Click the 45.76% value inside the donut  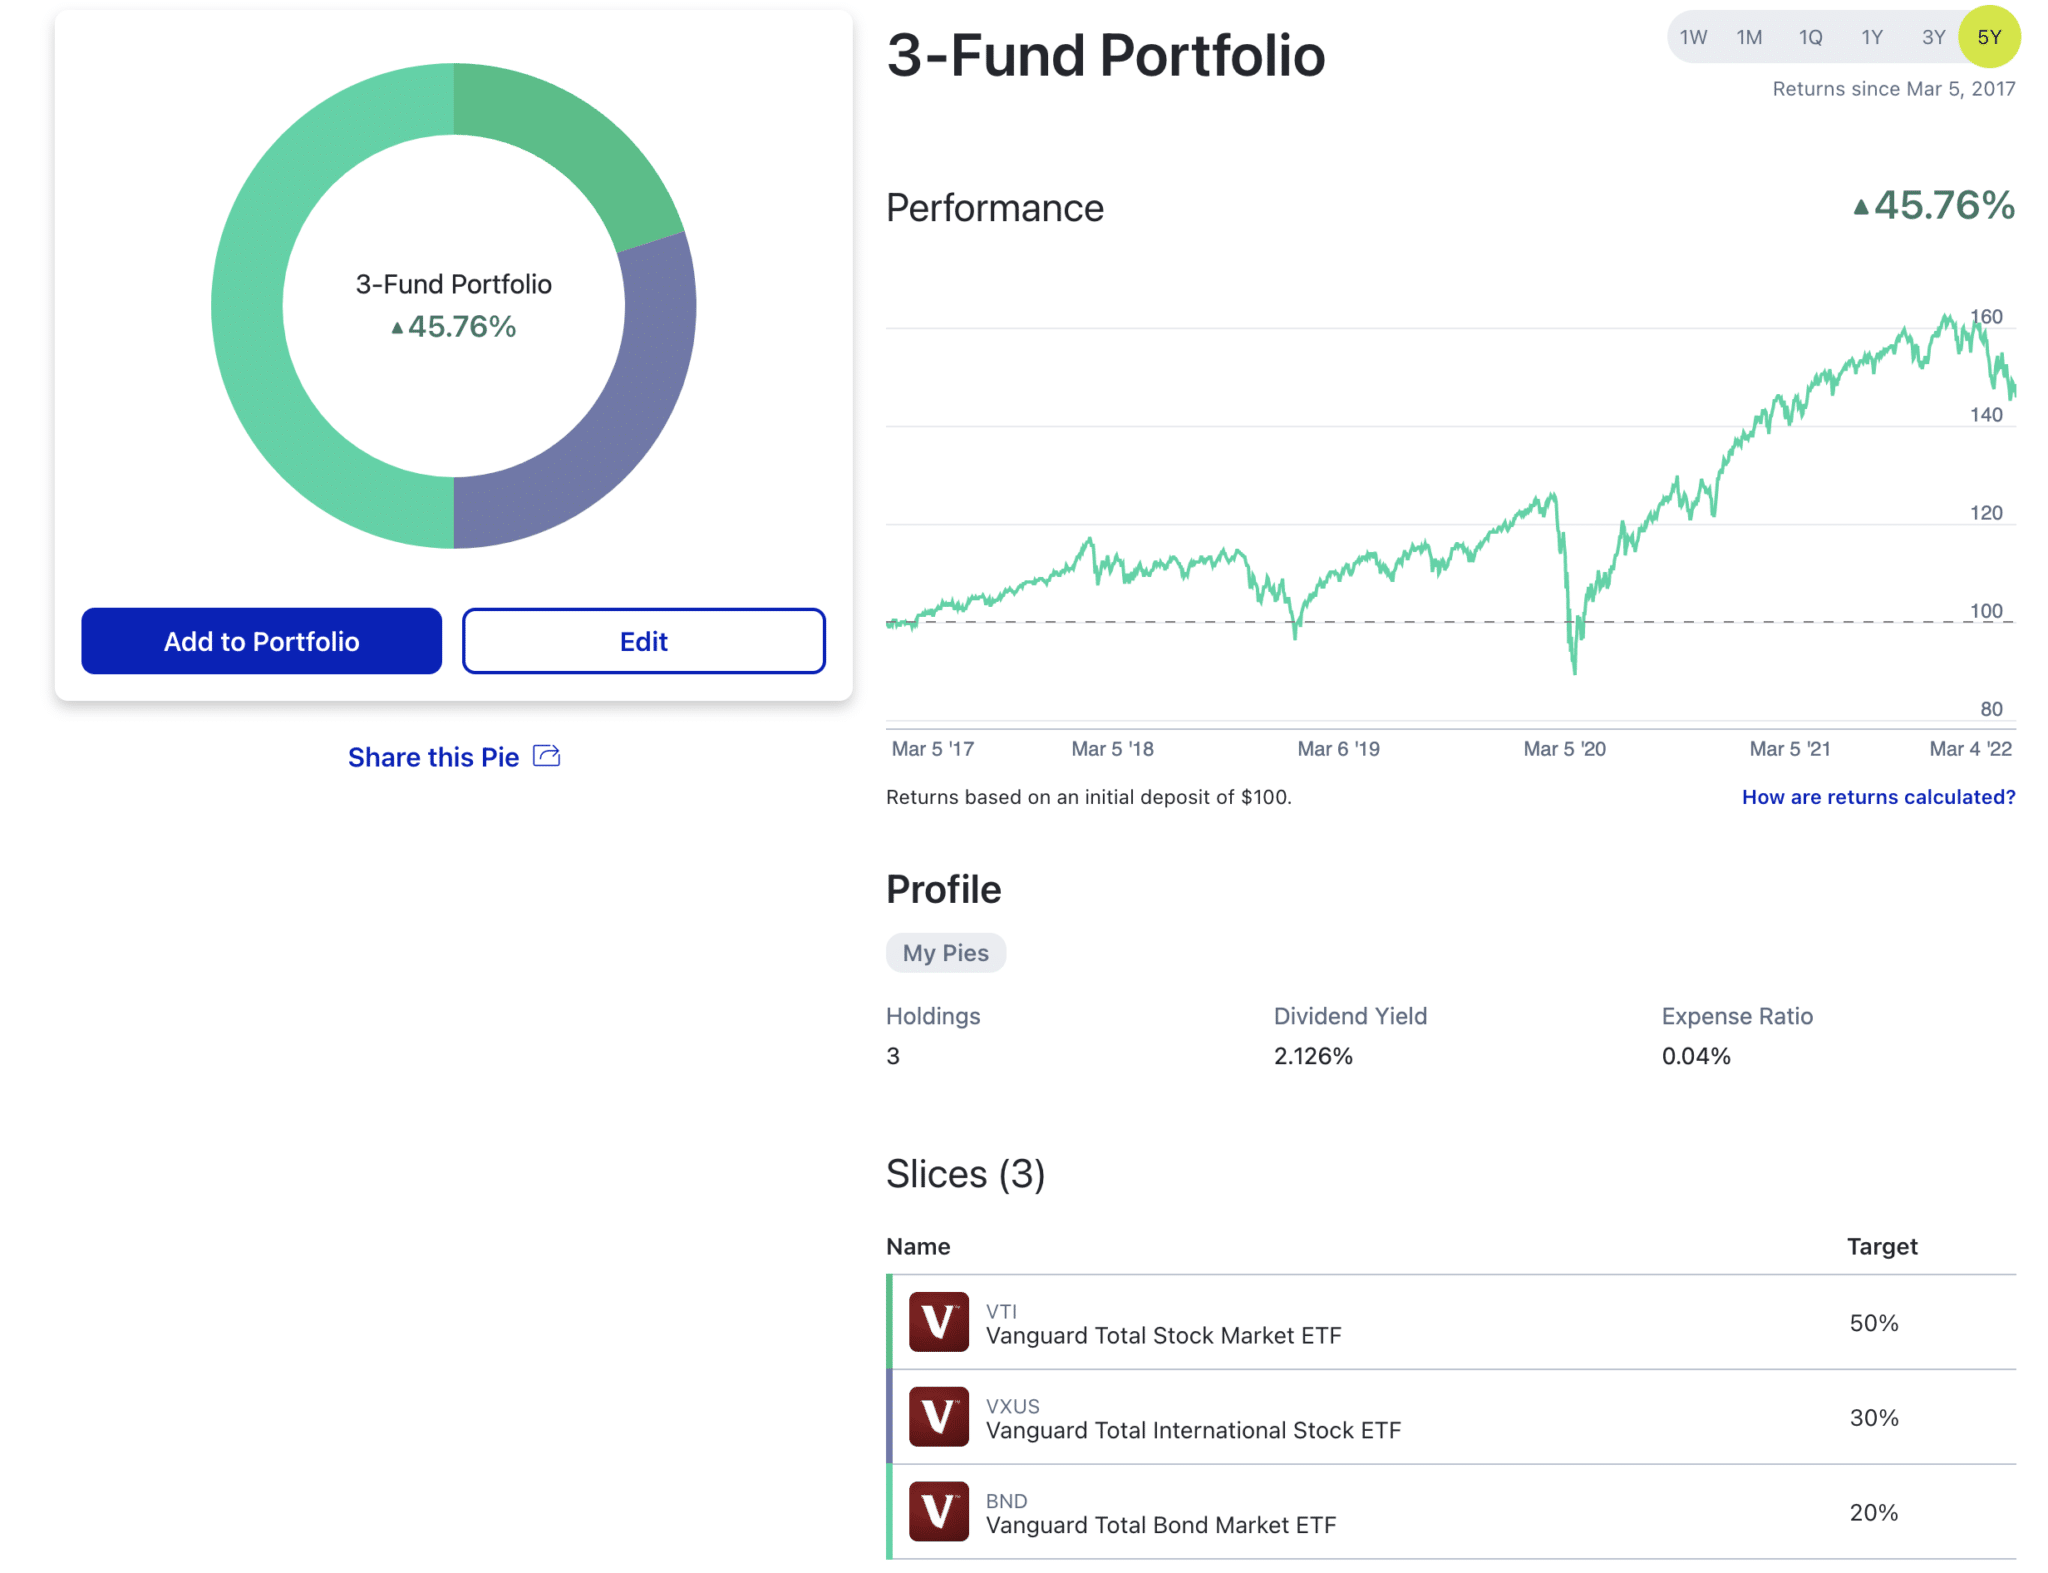click(x=453, y=326)
